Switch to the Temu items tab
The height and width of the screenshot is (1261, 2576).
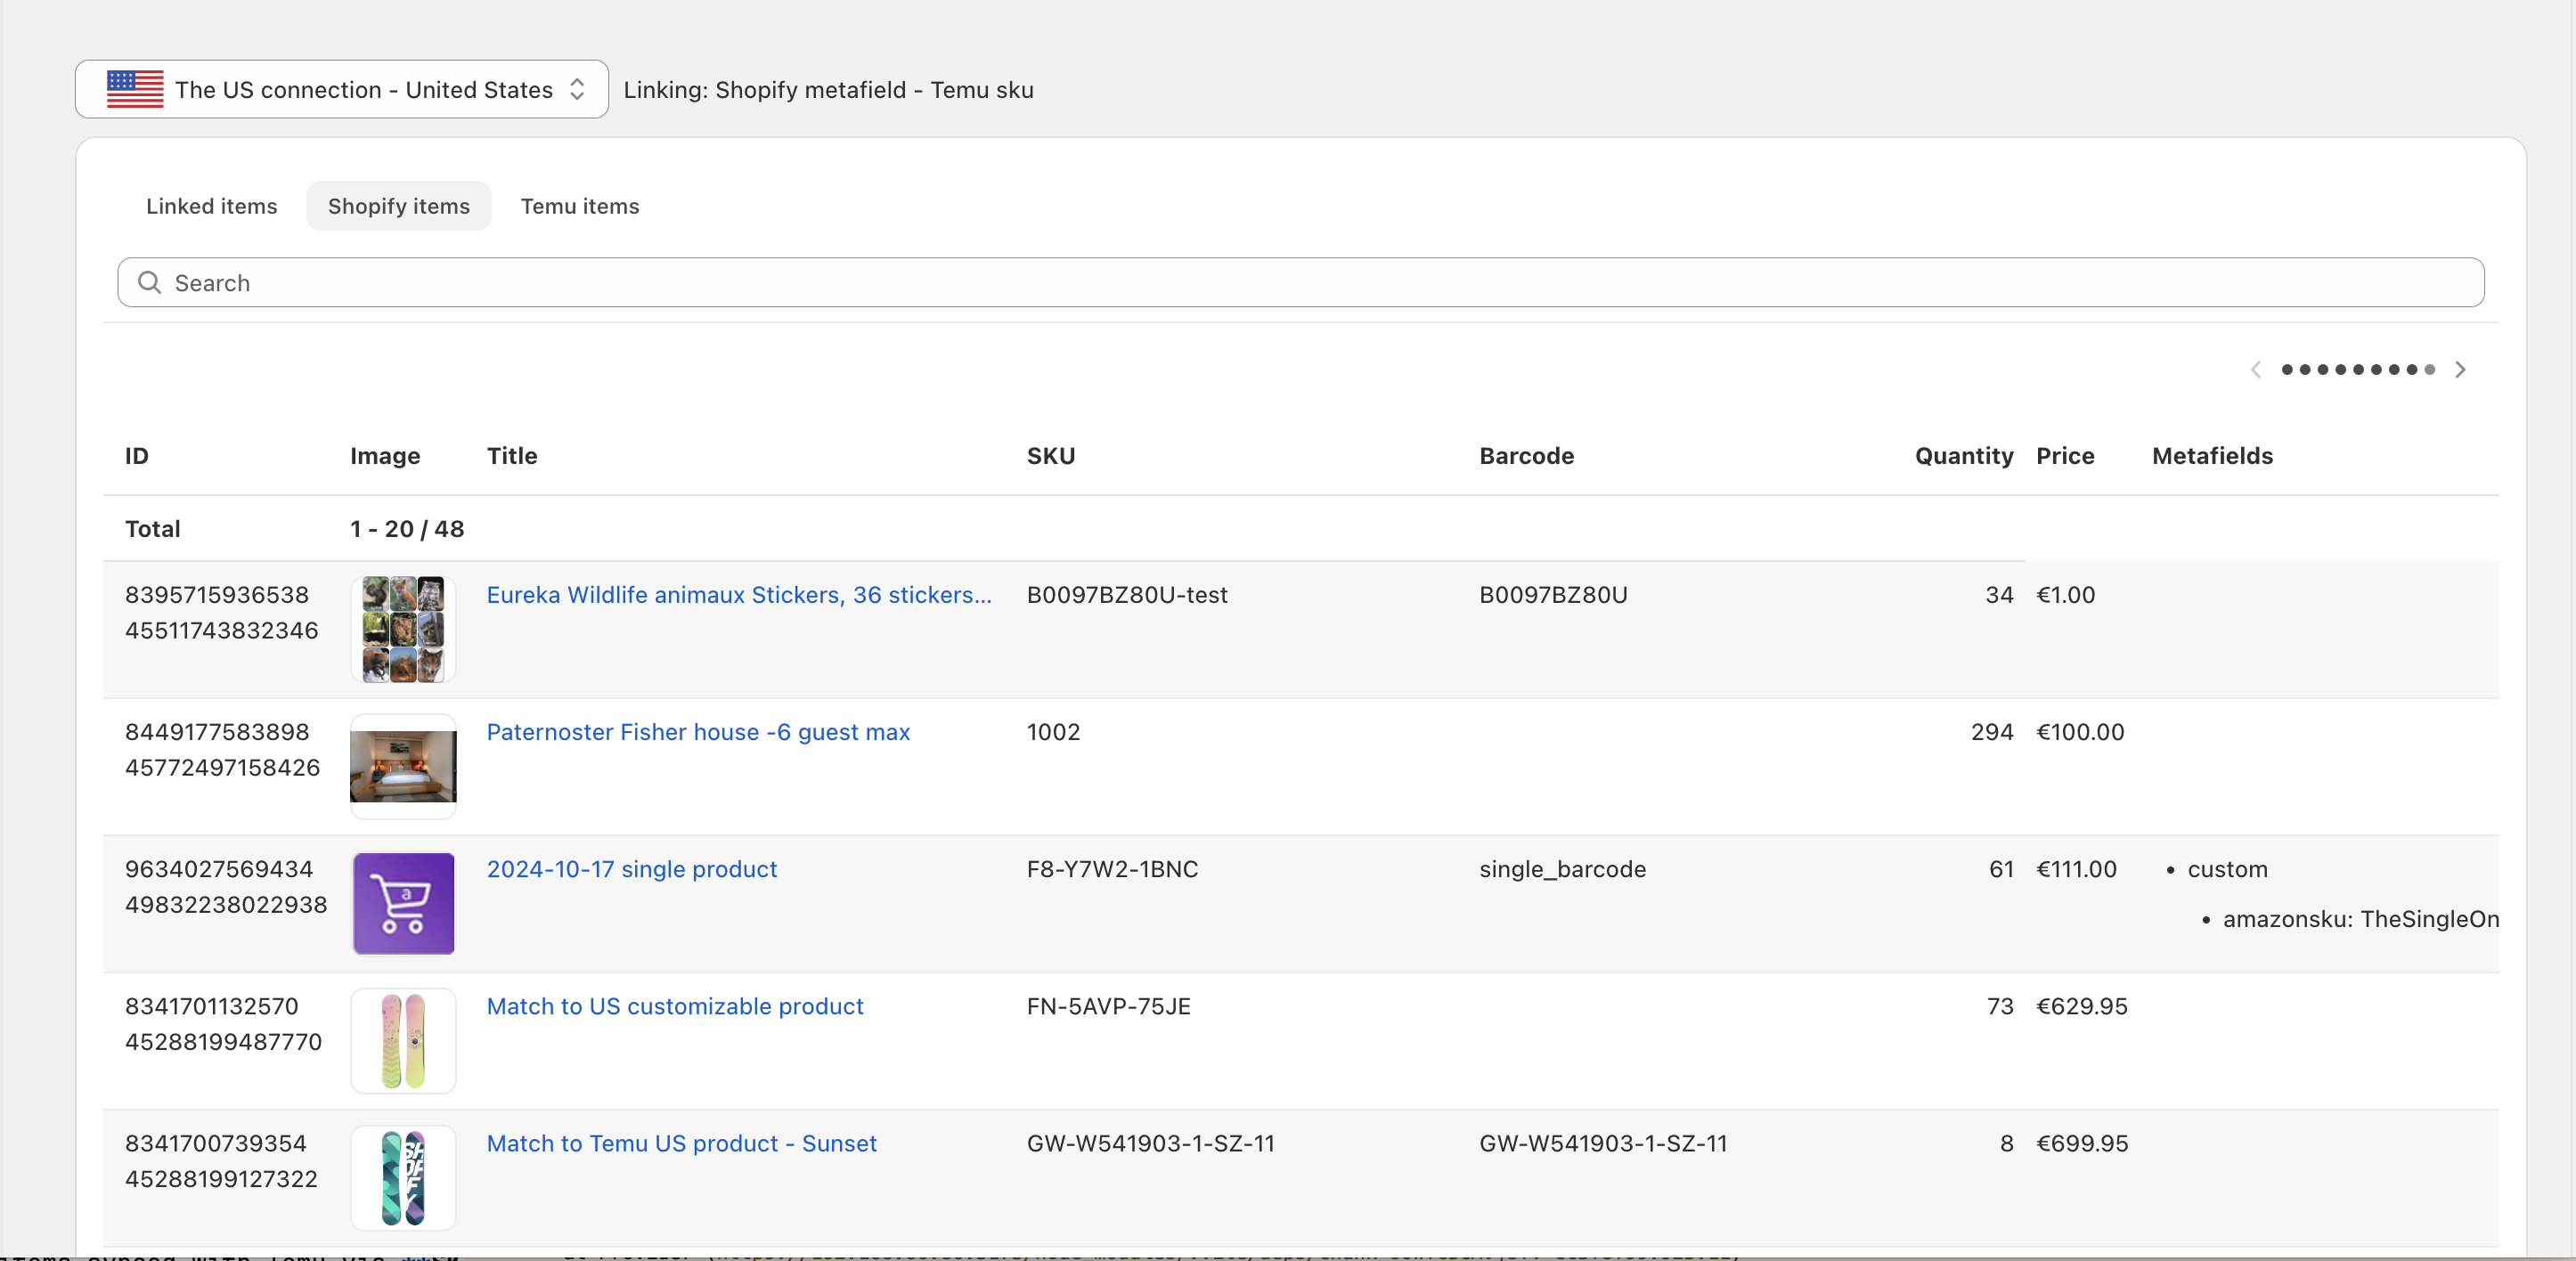pyautogui.click(x=579, y=206)
